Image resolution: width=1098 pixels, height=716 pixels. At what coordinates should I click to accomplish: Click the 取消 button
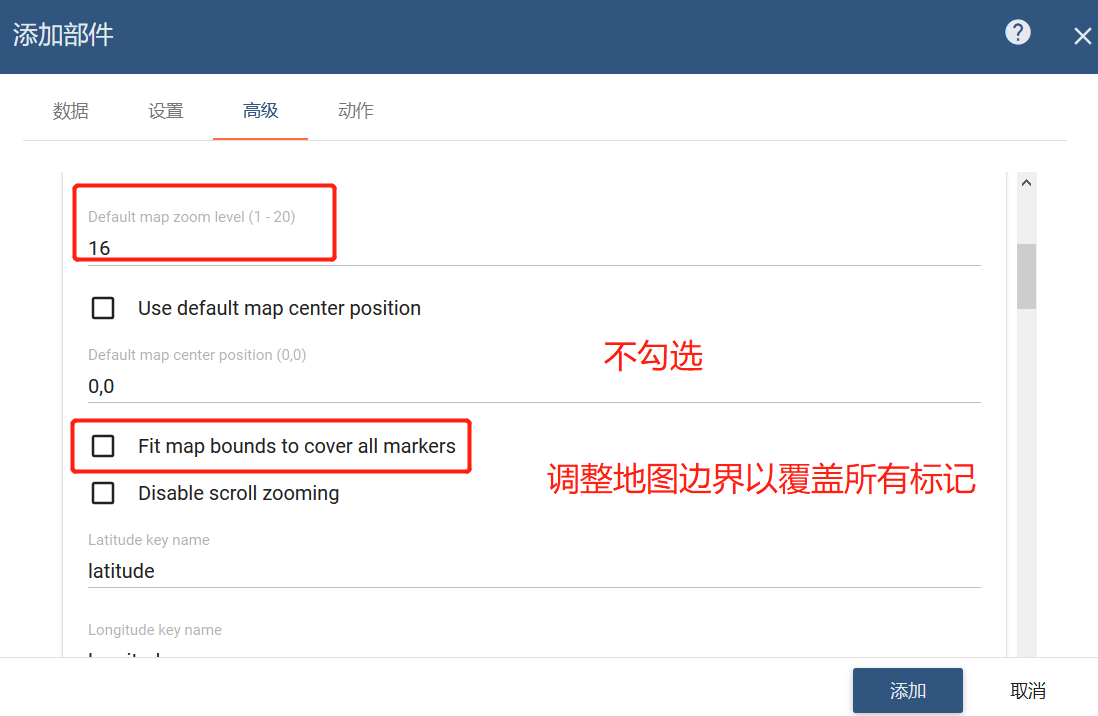[1028, 691]
